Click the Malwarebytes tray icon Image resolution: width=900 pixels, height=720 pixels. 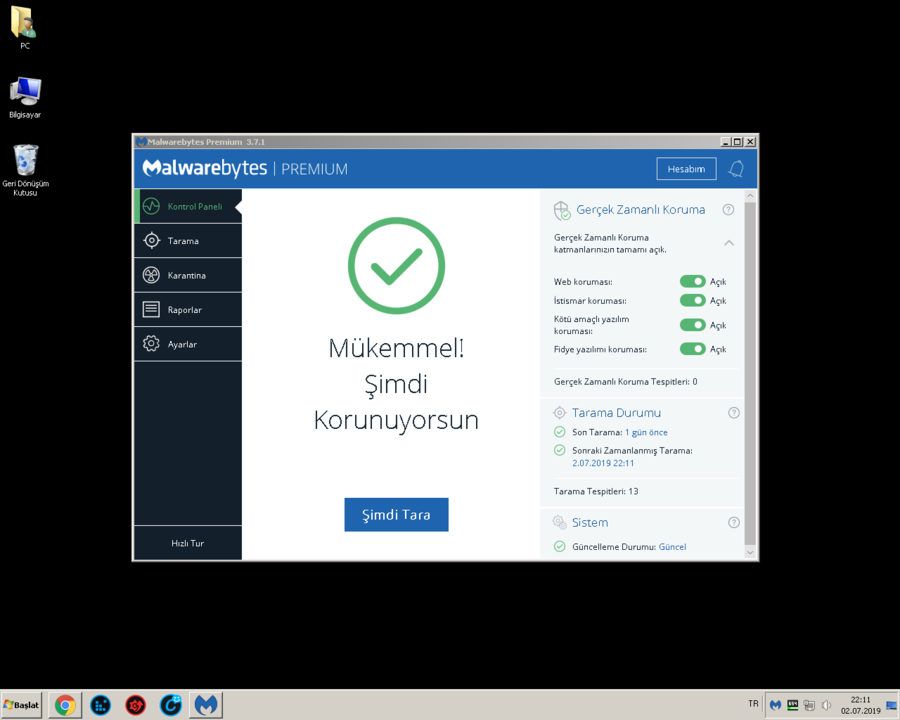coord(775,704)
